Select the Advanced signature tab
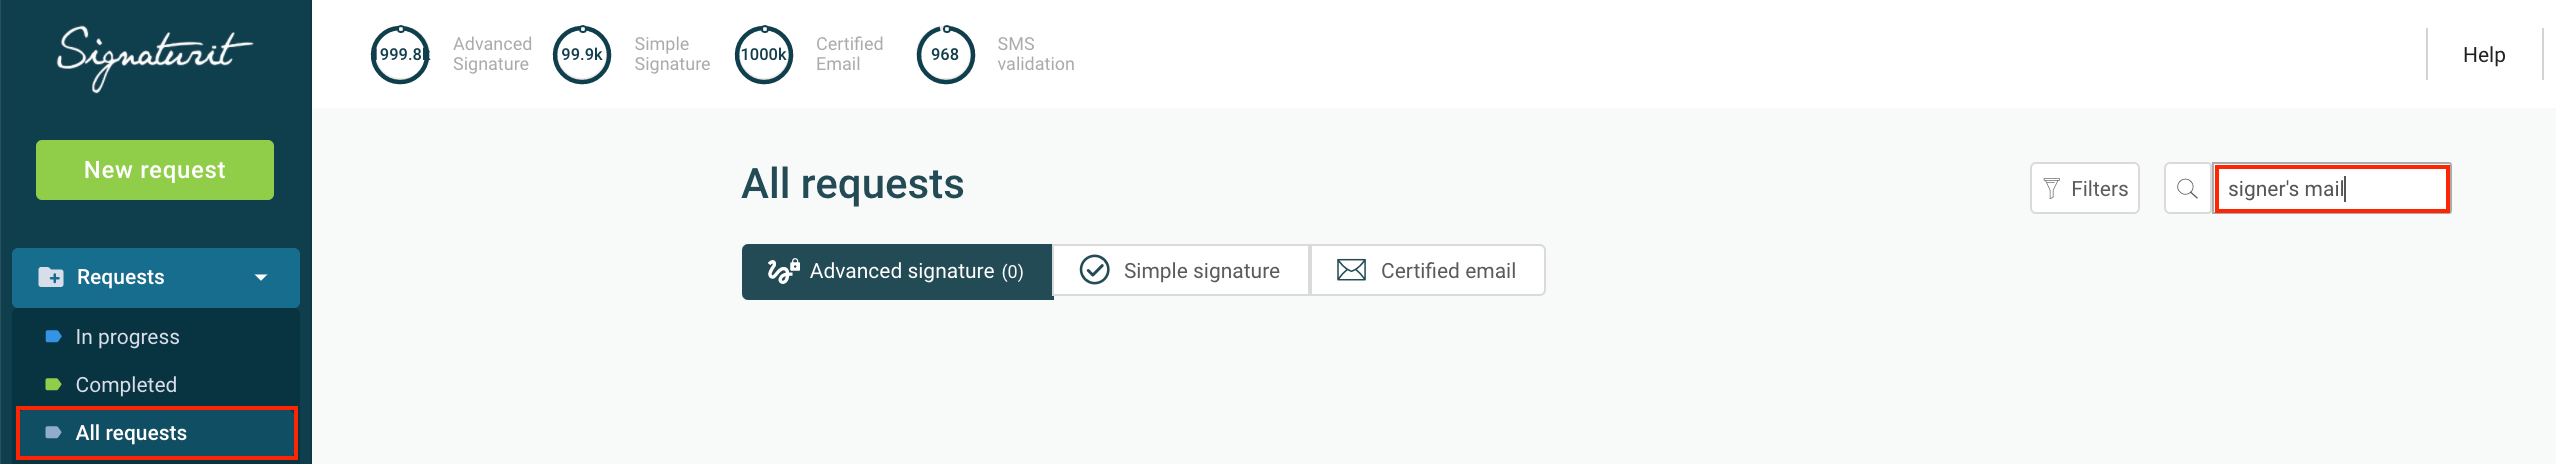 (897, 271)
